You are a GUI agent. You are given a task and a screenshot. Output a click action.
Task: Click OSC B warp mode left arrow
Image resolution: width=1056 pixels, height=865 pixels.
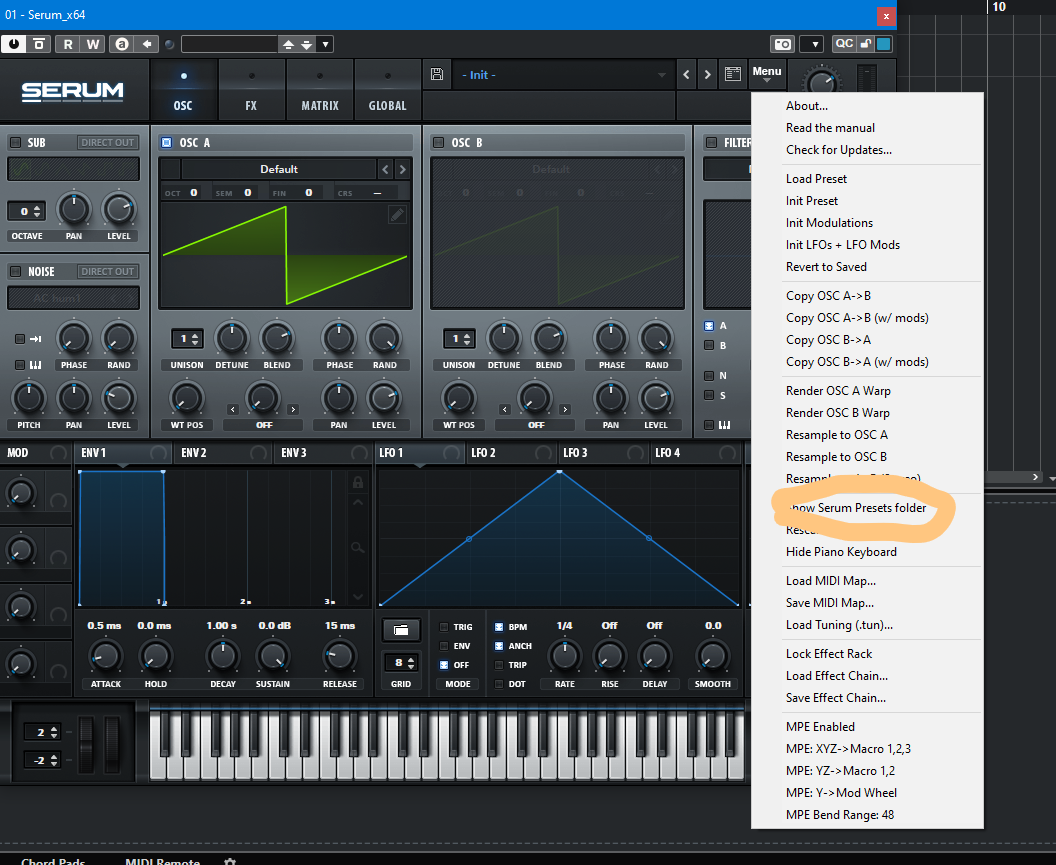(x=504, y=410)
